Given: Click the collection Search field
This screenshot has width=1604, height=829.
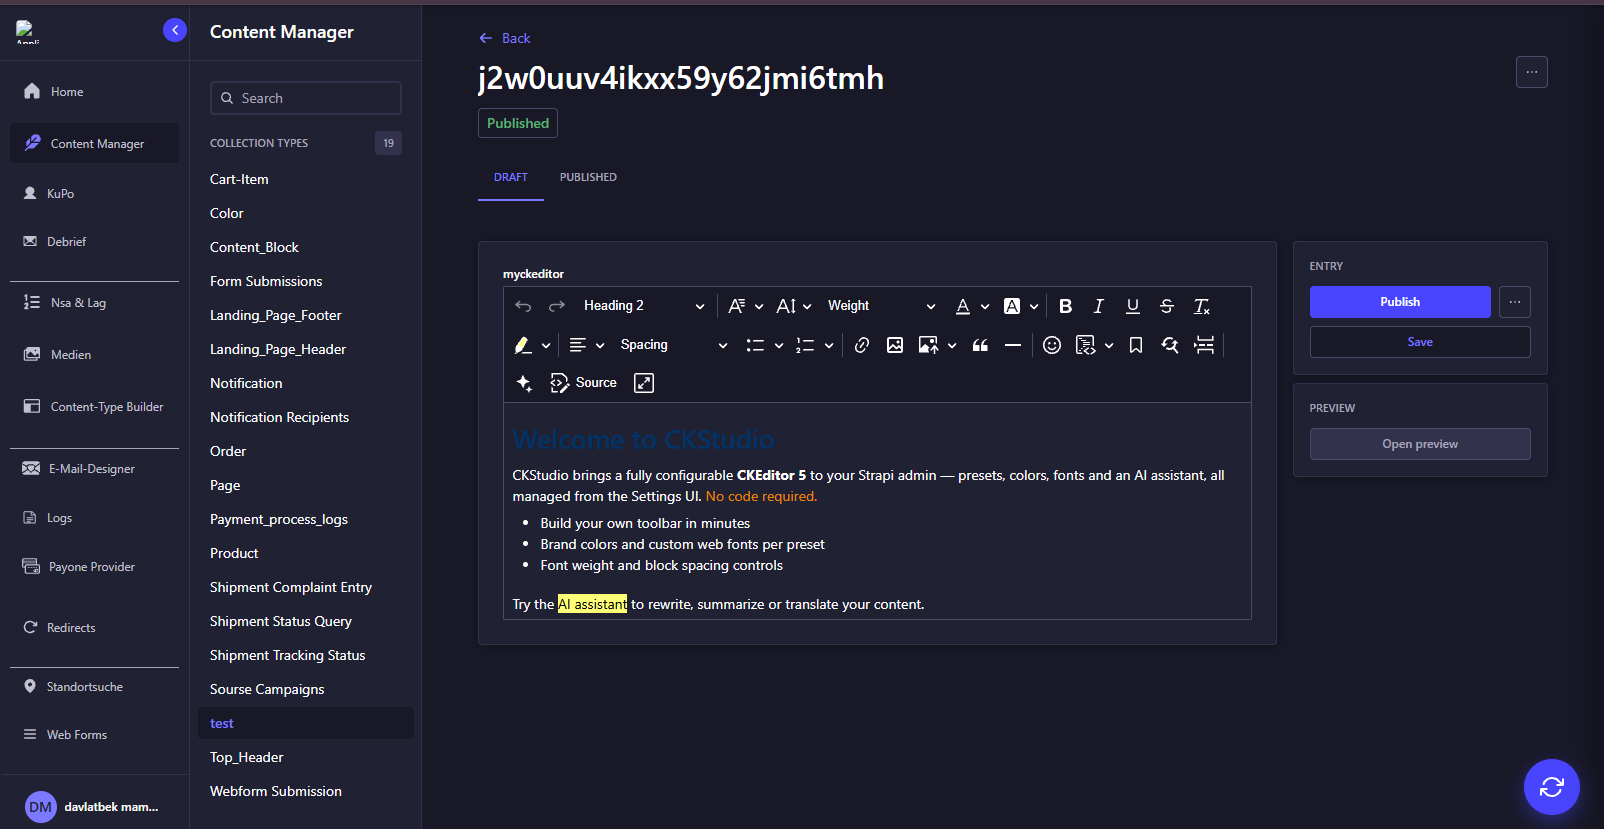Looking at the screenshot, I should pyautogui.click(x=306, y=98).
